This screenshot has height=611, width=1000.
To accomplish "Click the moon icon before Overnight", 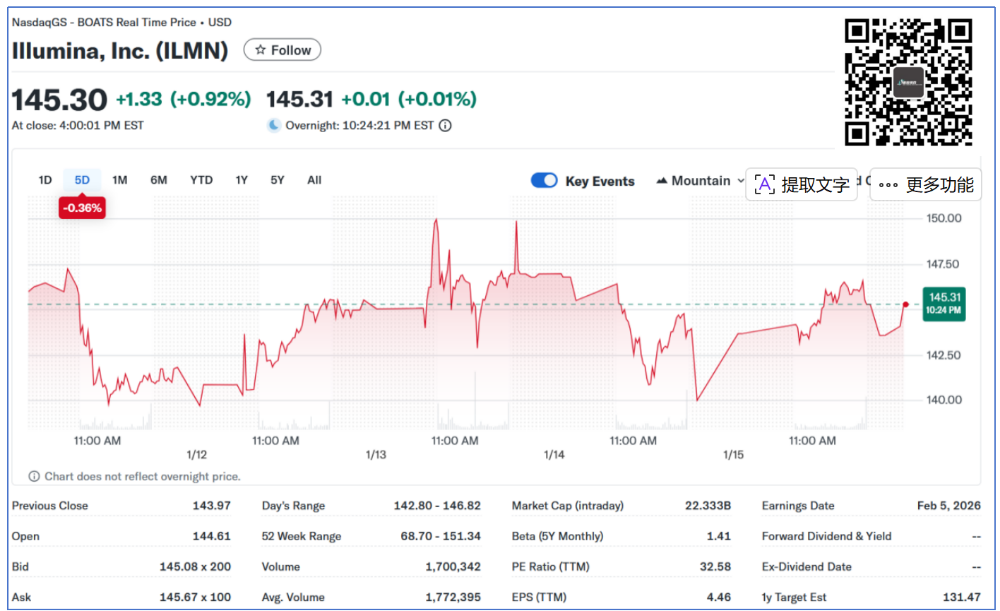I will [274, 126].
